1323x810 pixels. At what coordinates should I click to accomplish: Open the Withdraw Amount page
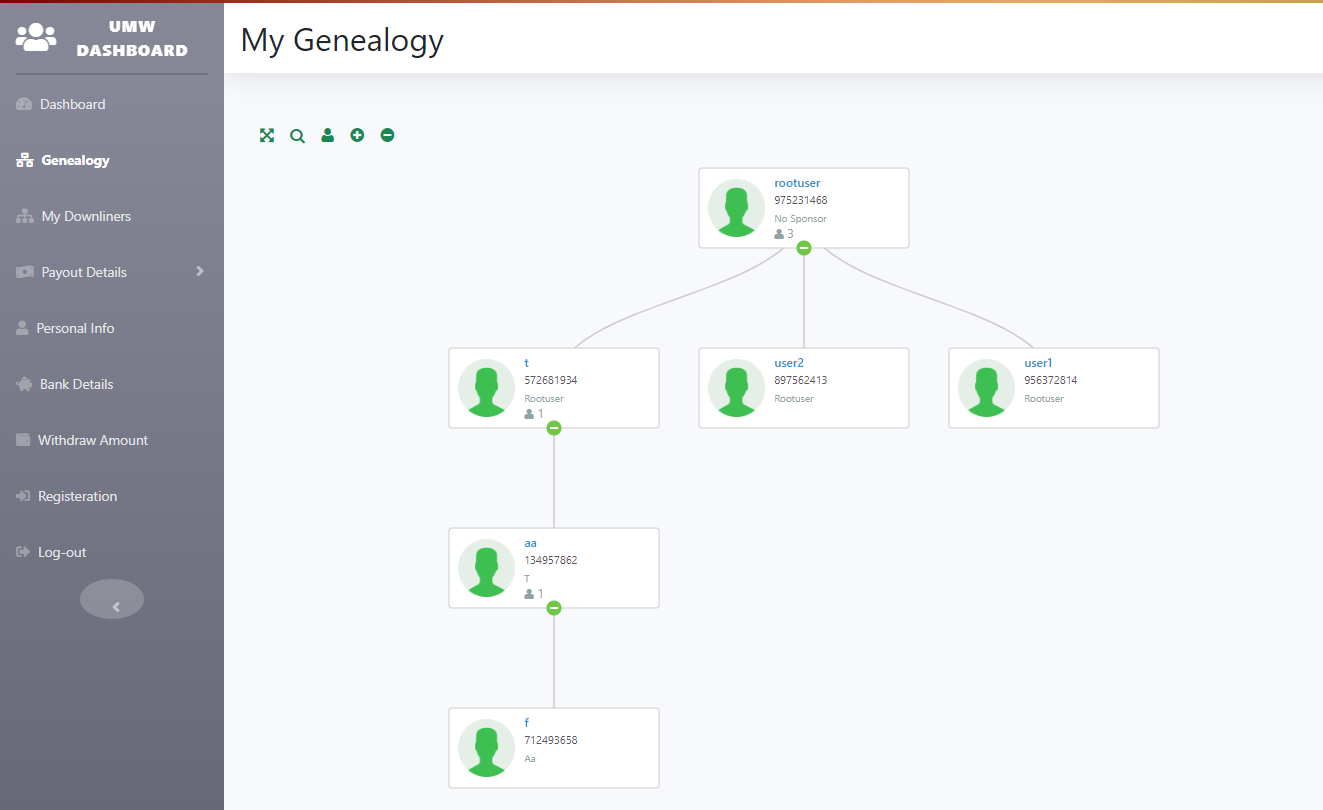[92, 440]
